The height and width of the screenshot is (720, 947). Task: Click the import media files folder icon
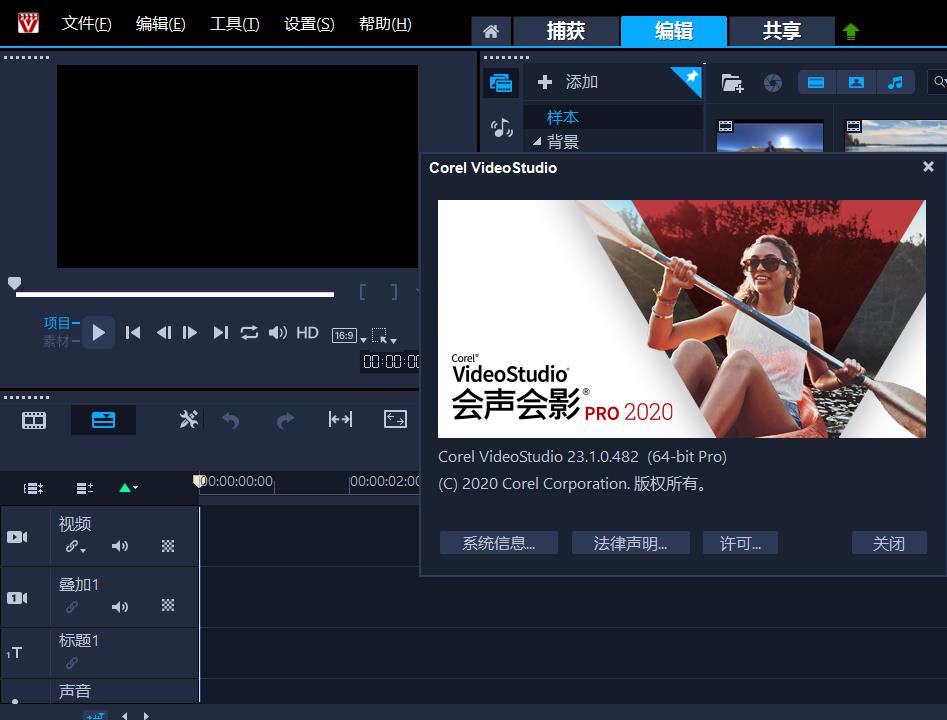[x=732, y=83]
